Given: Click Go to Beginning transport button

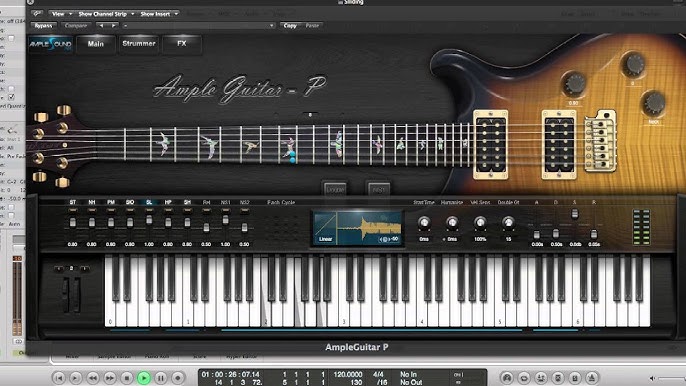Looking at the screenshot, I should click(59, 378).
